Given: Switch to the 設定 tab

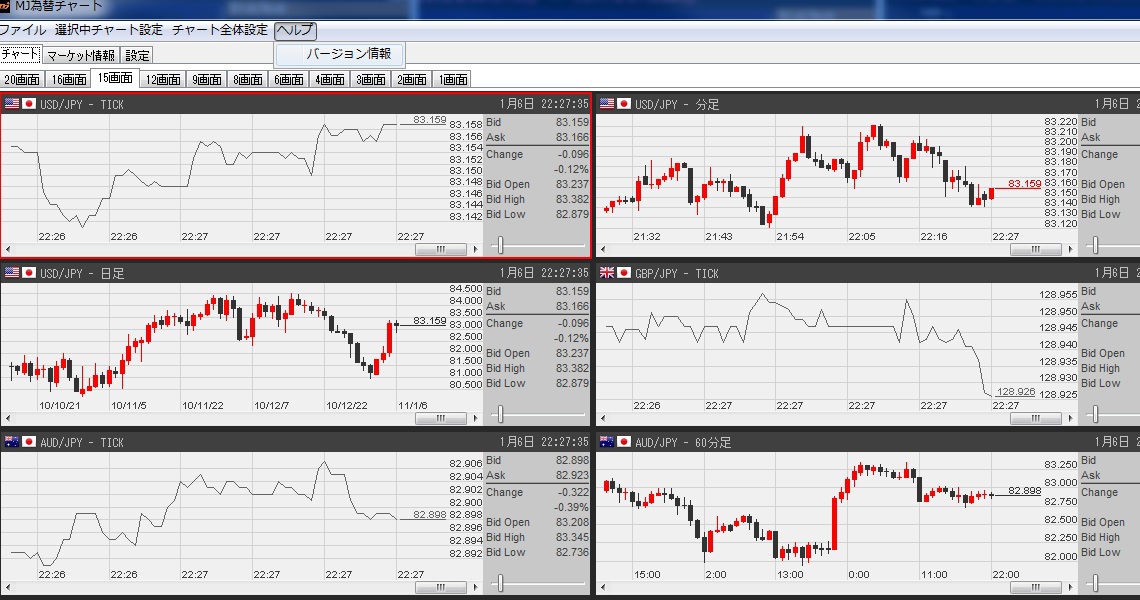Looking at the screenshot, I should 138,56.
